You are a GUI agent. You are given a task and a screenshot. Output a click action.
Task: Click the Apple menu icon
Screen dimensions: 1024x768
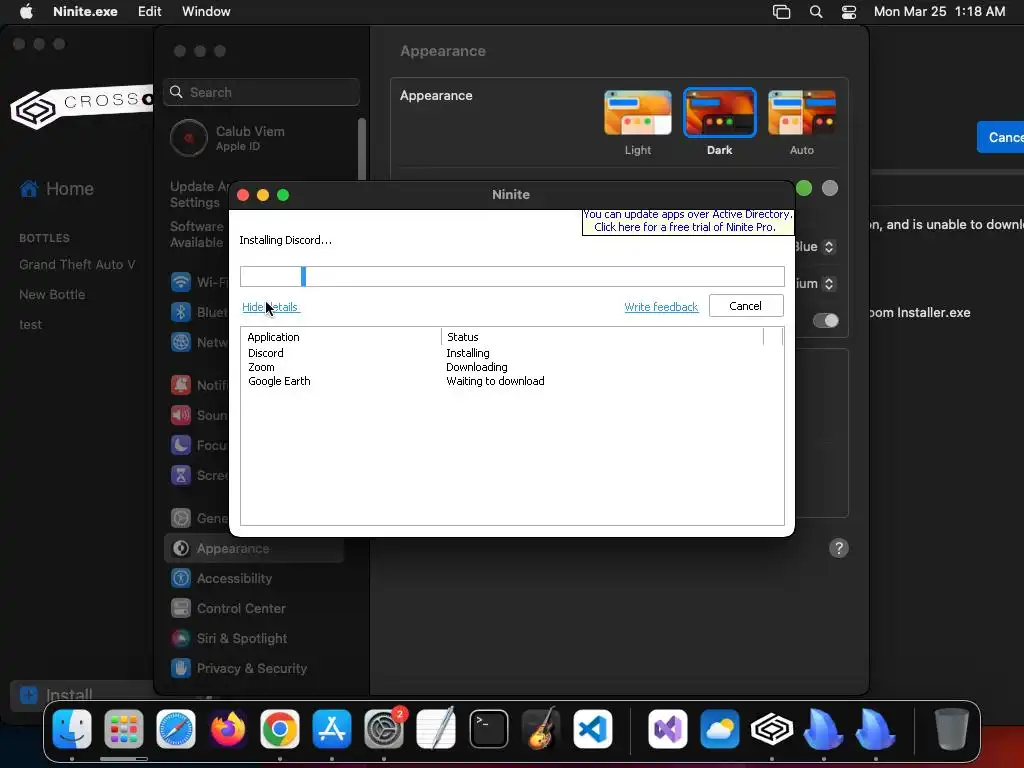[26, 11]
